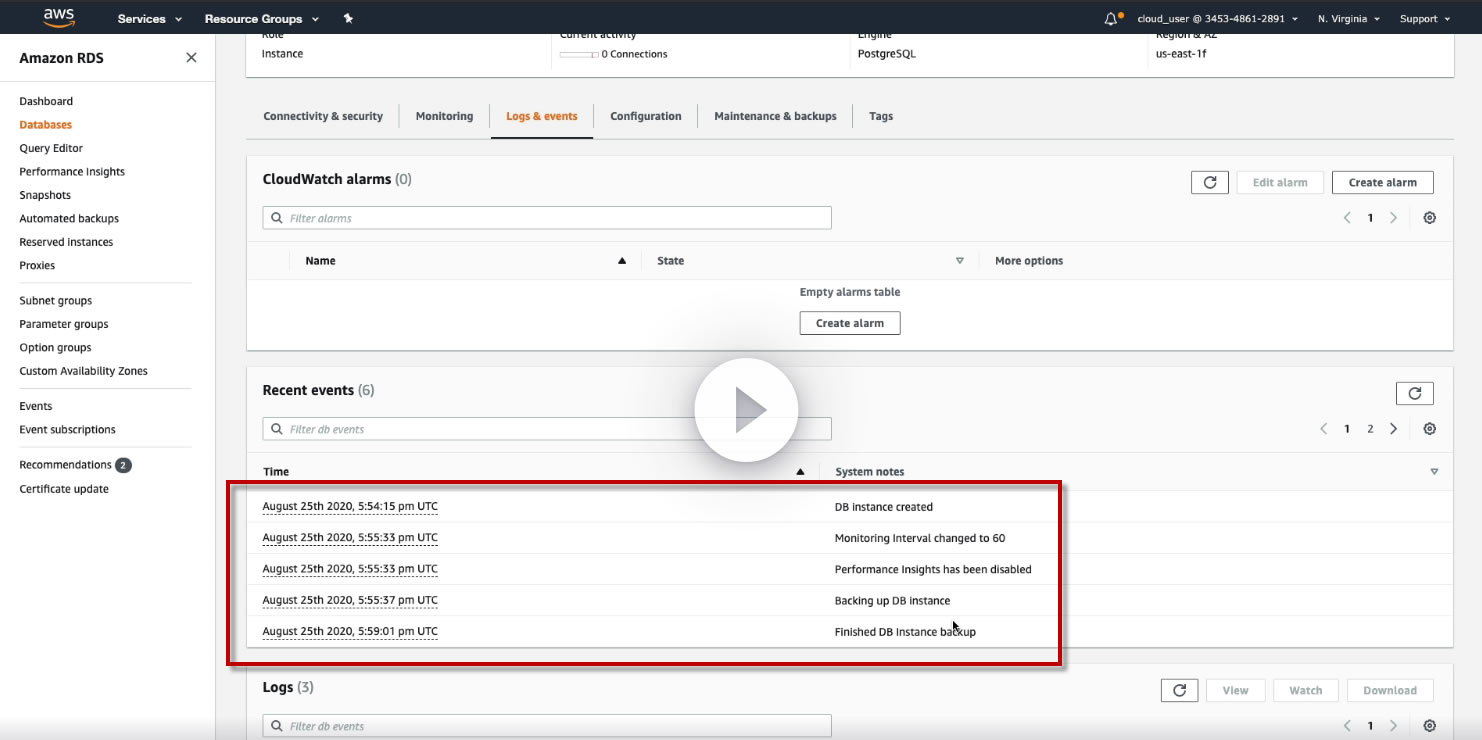
Task: Open Performance Insights in the sidebar
Action: pyautogui.click(x=72, y=172)
